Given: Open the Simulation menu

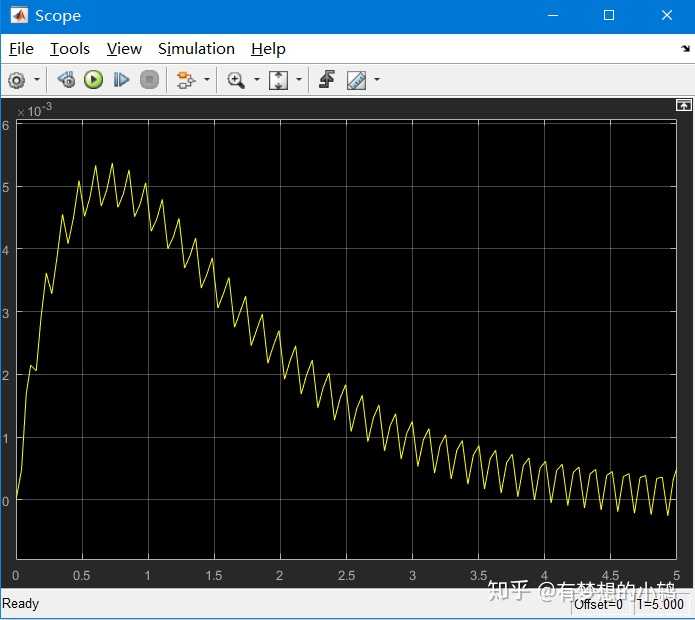Looking at the screenshot, I should (x=196, y=49).
